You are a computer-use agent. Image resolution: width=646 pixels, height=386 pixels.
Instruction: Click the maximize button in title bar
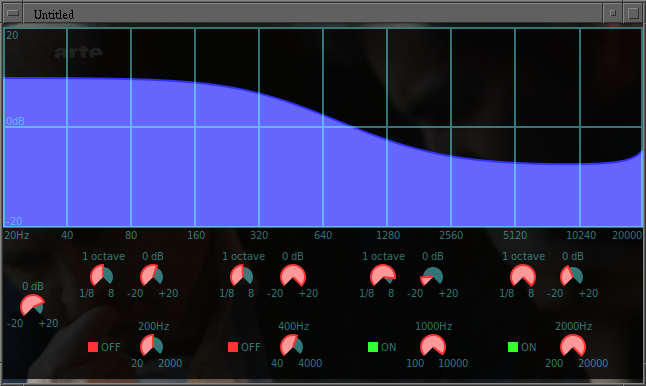633,13
